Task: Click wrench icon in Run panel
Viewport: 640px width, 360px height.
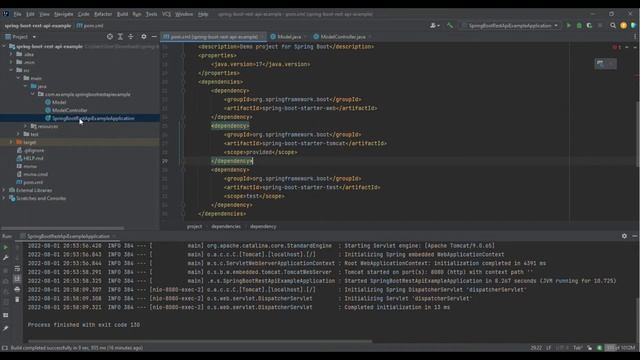Action: [x=5, y=258]
